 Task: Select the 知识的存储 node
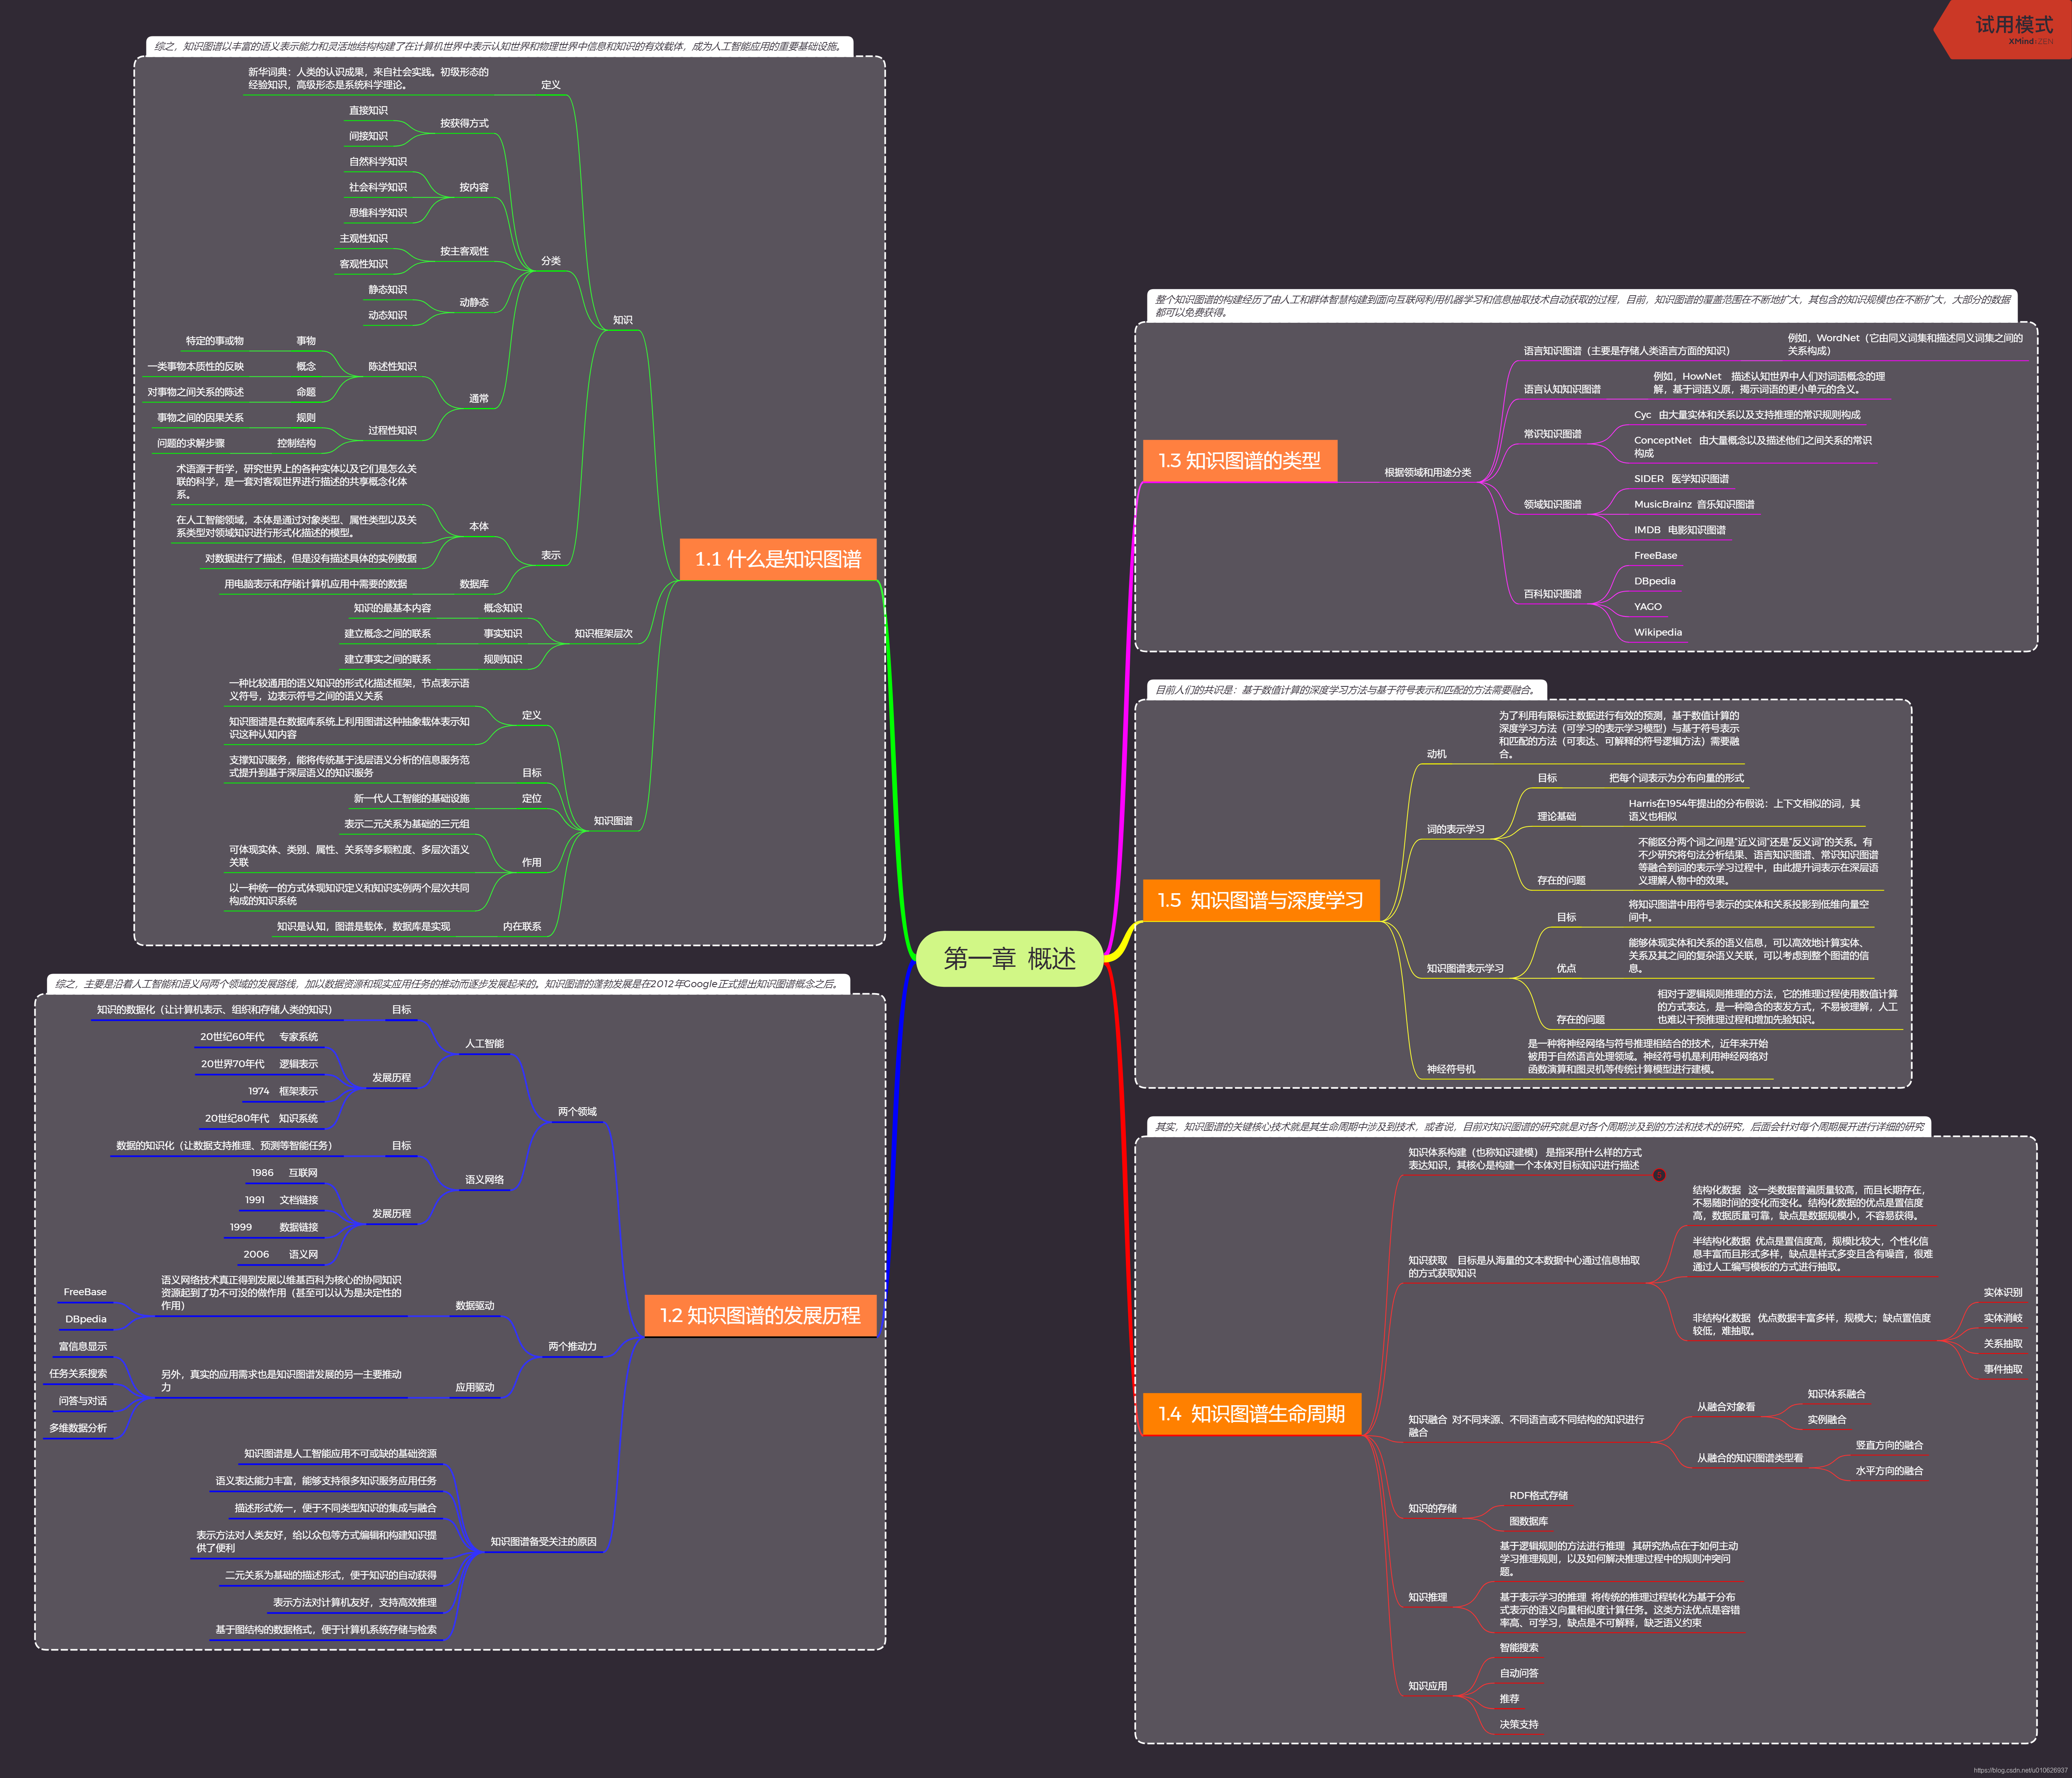[1432, 1508]
